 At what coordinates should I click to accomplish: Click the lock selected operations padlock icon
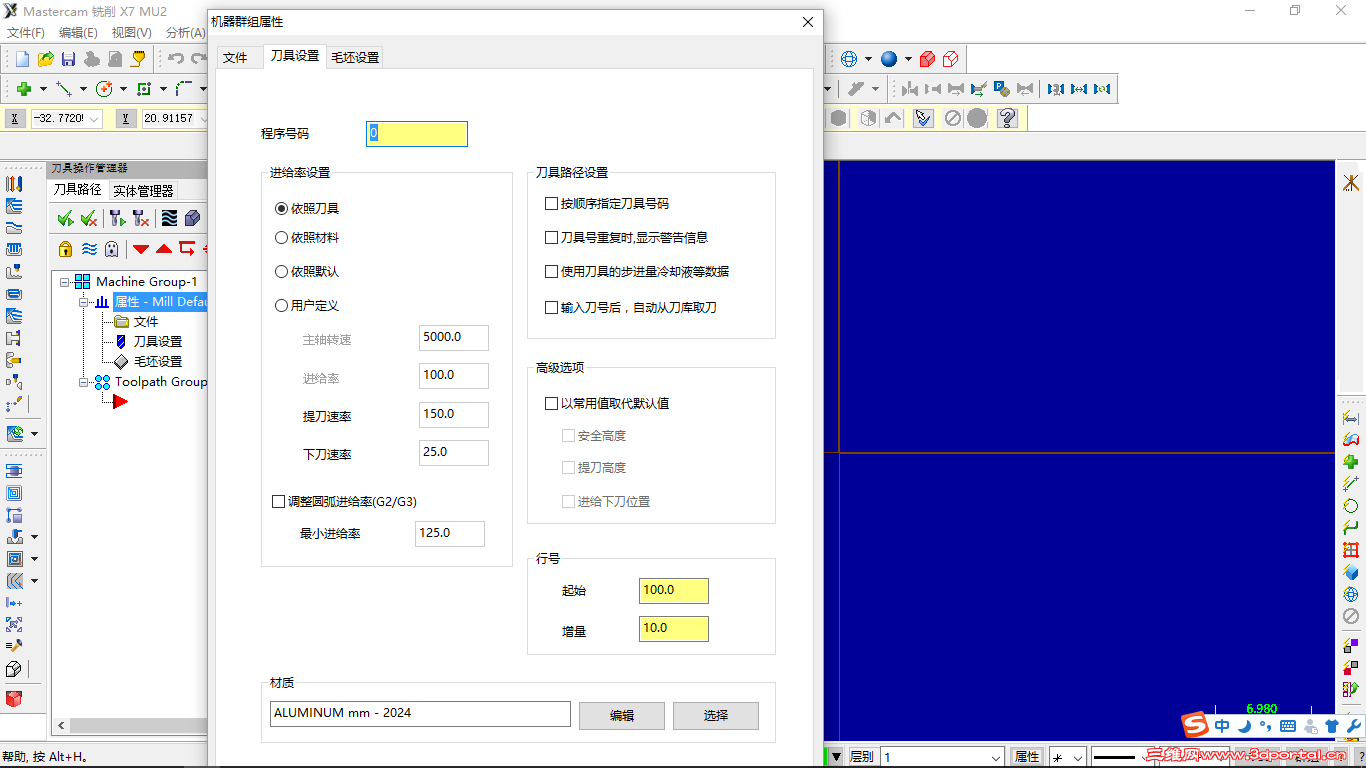[x=65, y=248]
